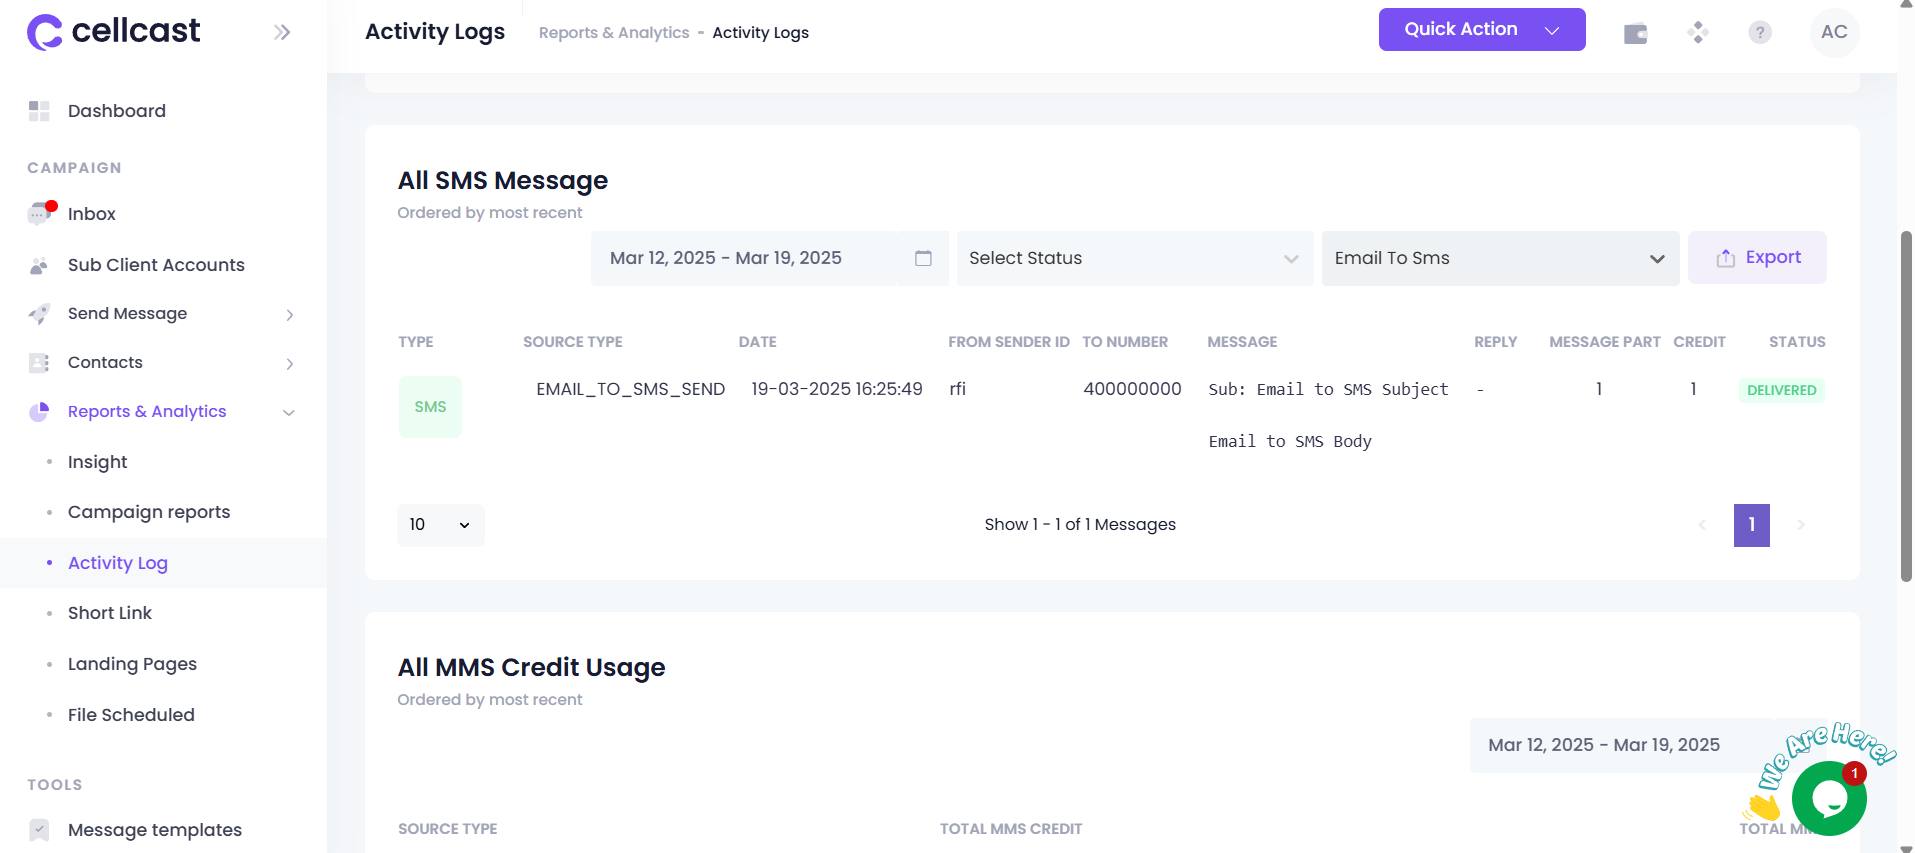Click the Sub Client Accounts people icon
This screenshot has height=853, width=1915.
(x=39, y=265)
